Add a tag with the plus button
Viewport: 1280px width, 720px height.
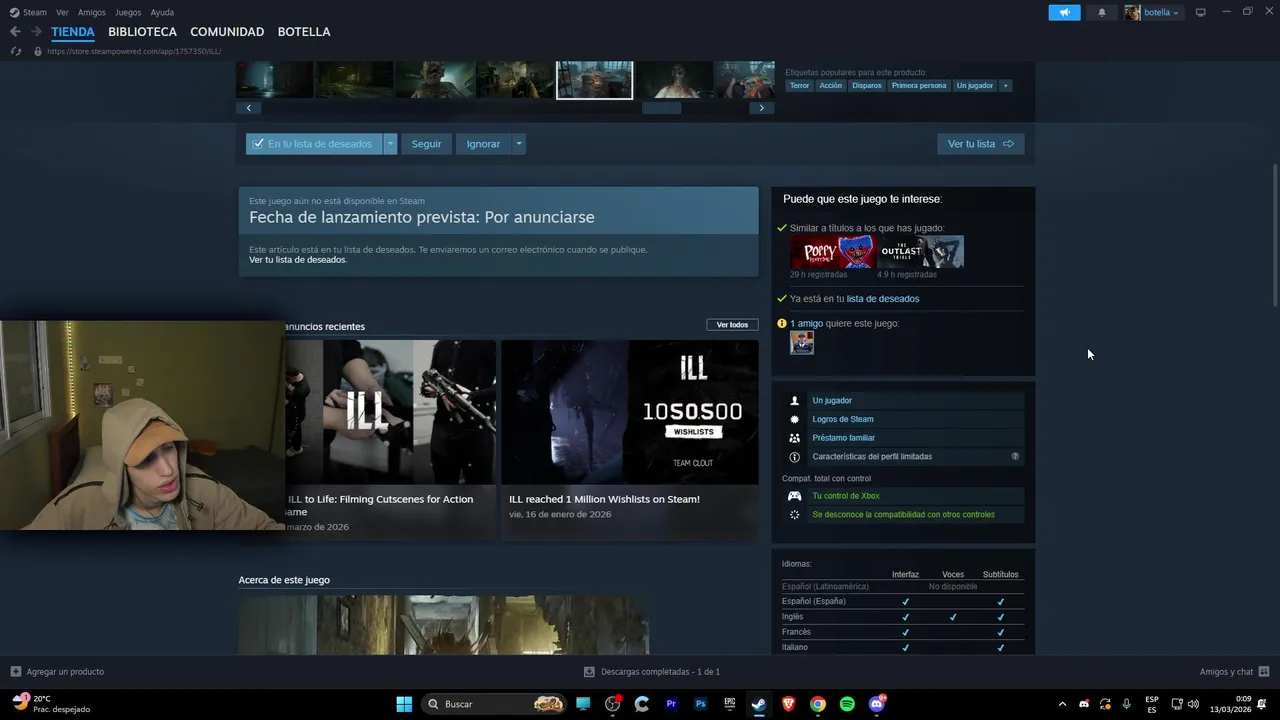(1005, 85)
